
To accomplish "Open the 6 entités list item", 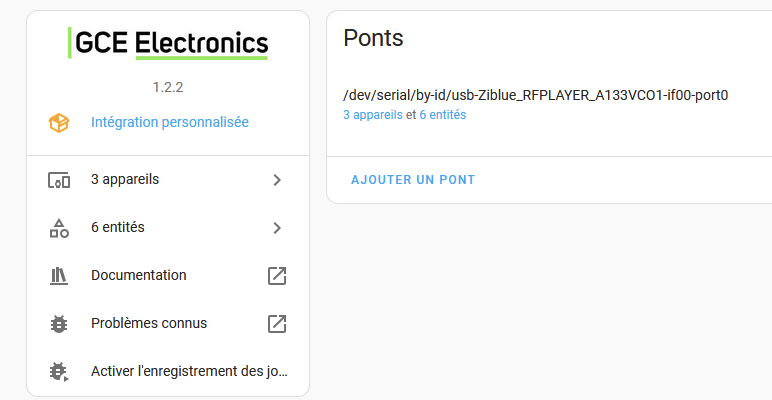I will [168, 228].
